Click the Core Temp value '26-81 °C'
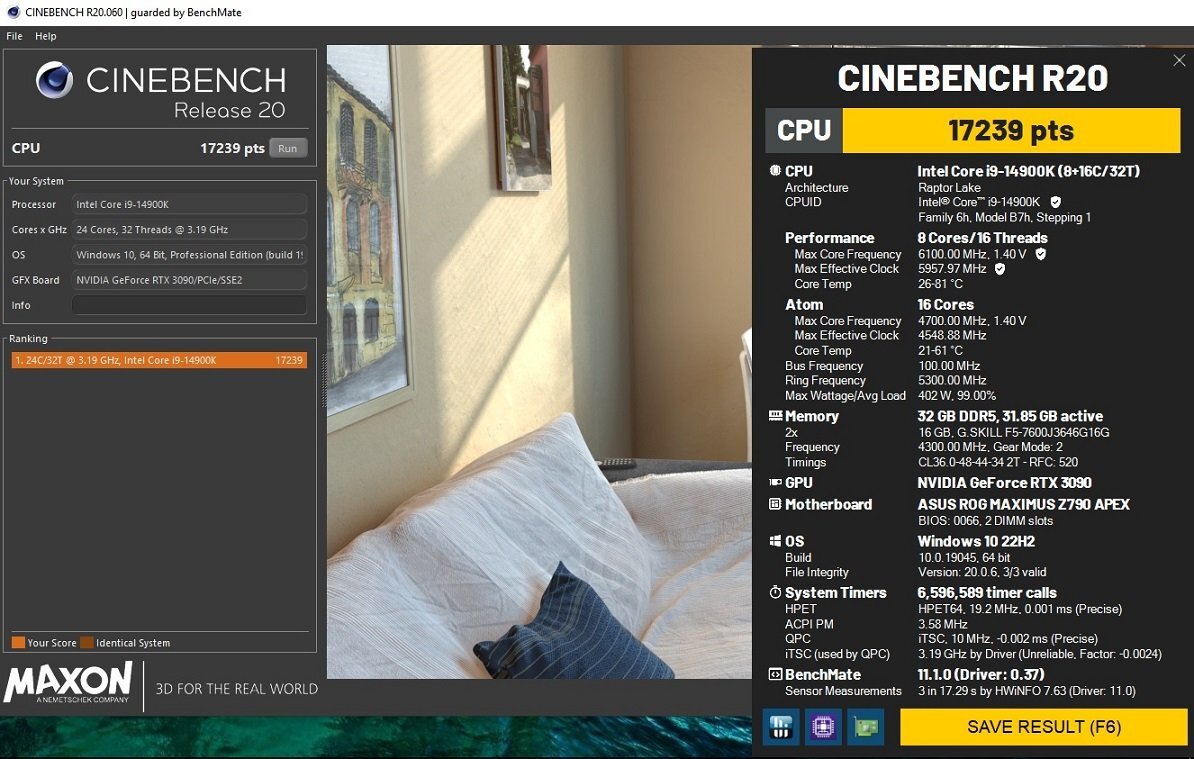 point(940,284)
